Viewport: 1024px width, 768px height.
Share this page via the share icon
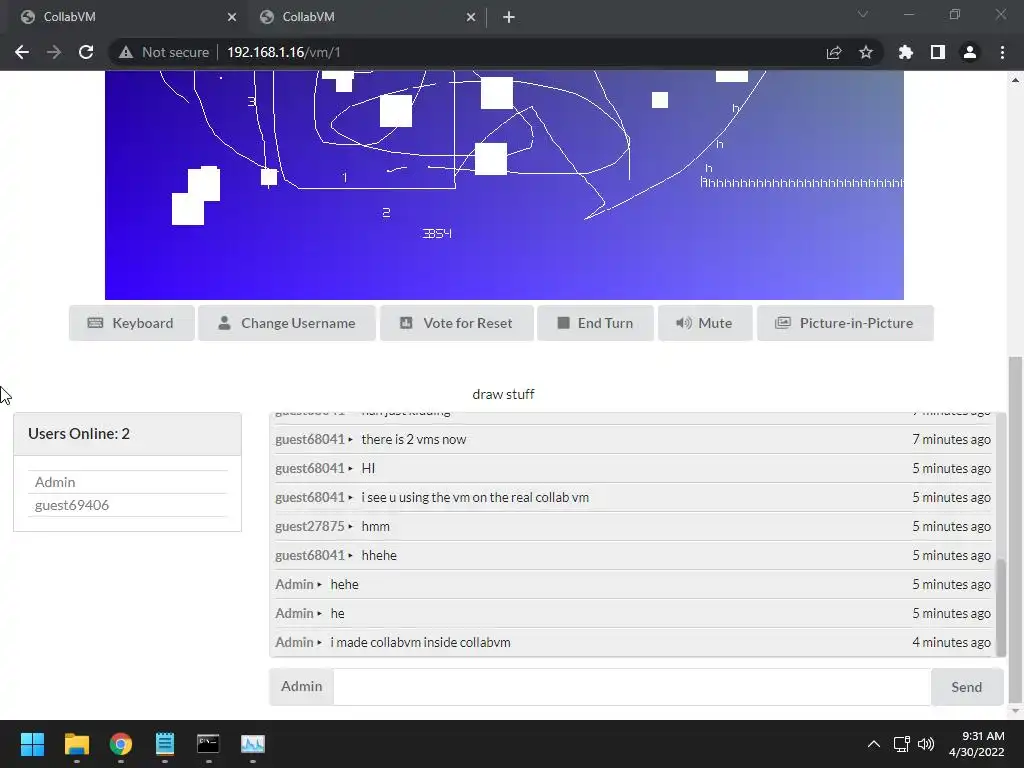[833, 52]
